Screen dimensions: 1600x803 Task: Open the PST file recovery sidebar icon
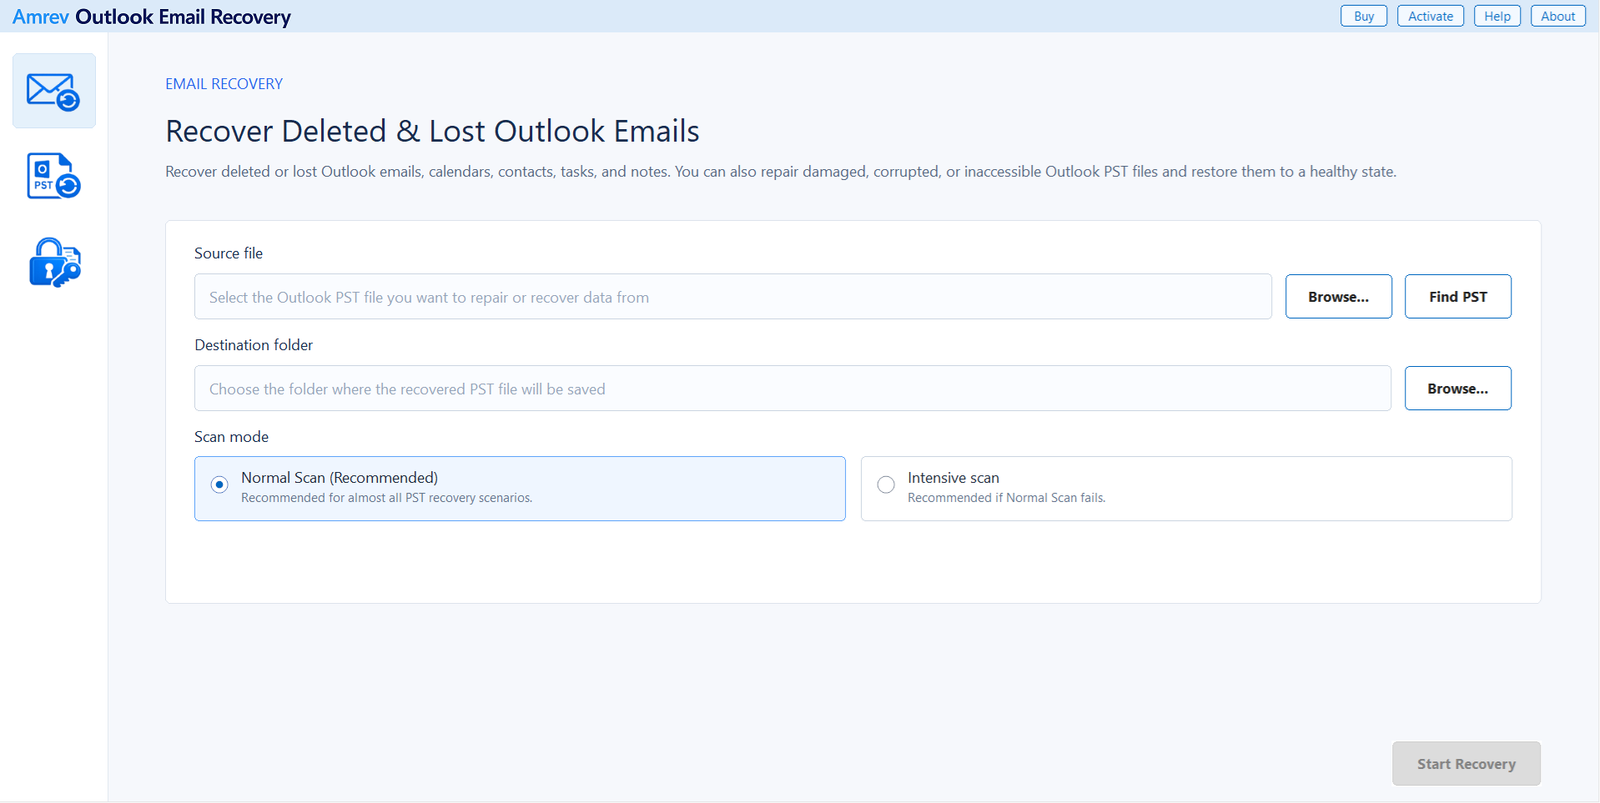(54, 176)
